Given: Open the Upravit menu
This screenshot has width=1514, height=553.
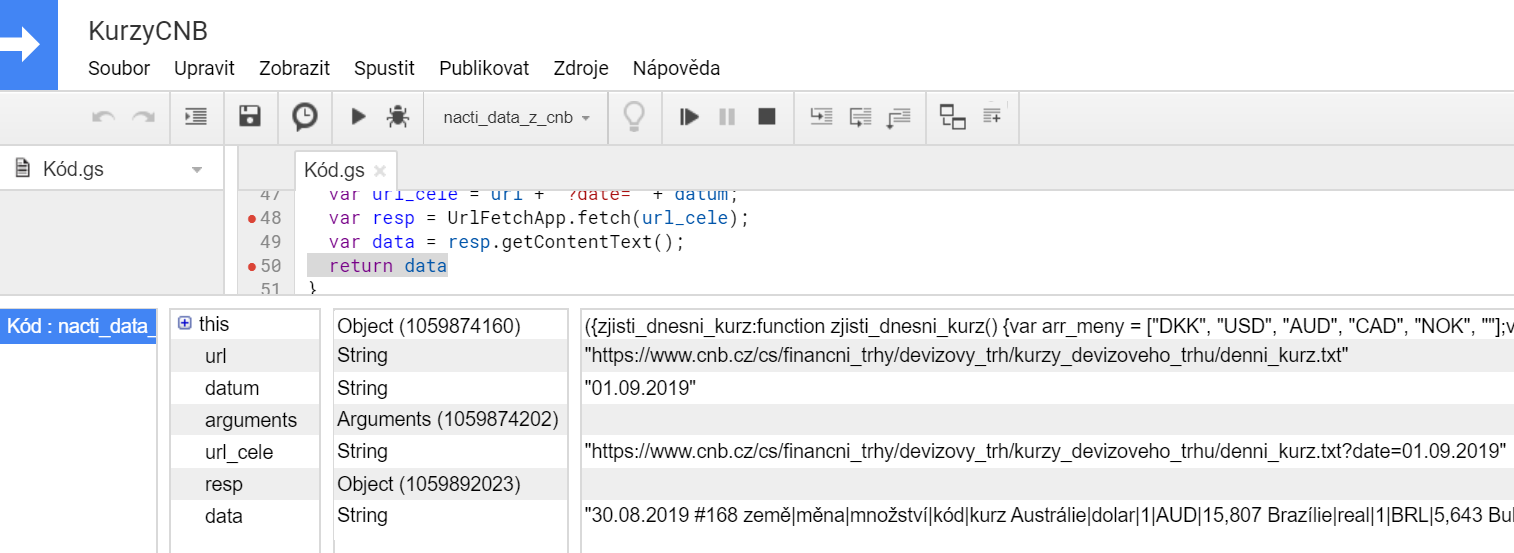Looking at the screenshot, I should [x=204, y=68].
